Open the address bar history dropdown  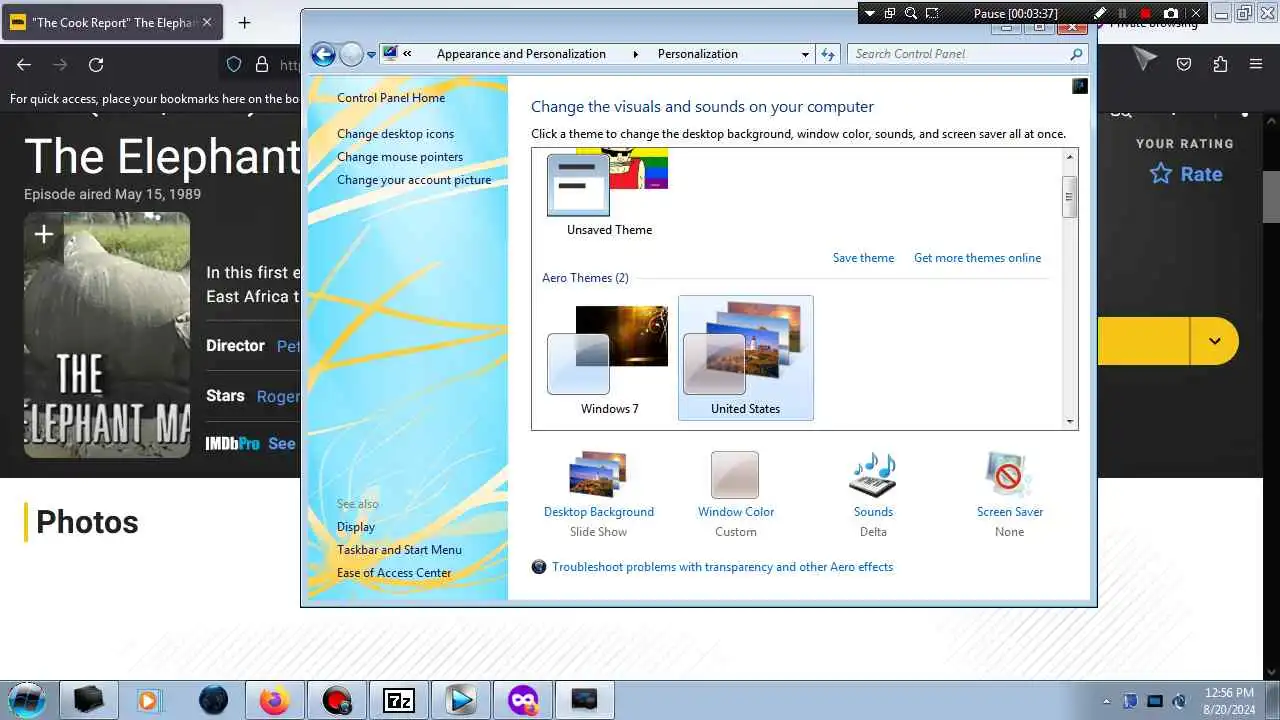[805, 55]
